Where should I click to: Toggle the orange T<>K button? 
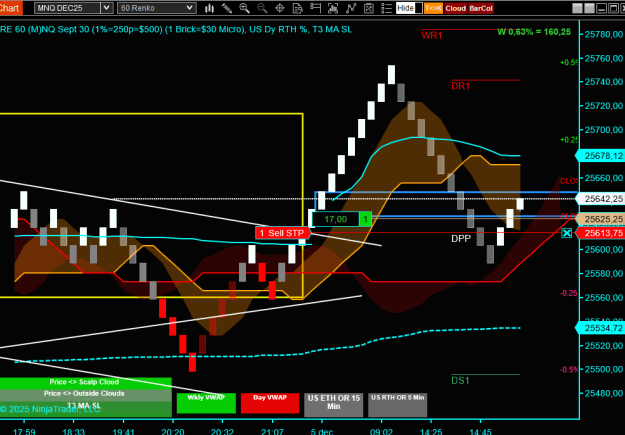click(433, 8)
